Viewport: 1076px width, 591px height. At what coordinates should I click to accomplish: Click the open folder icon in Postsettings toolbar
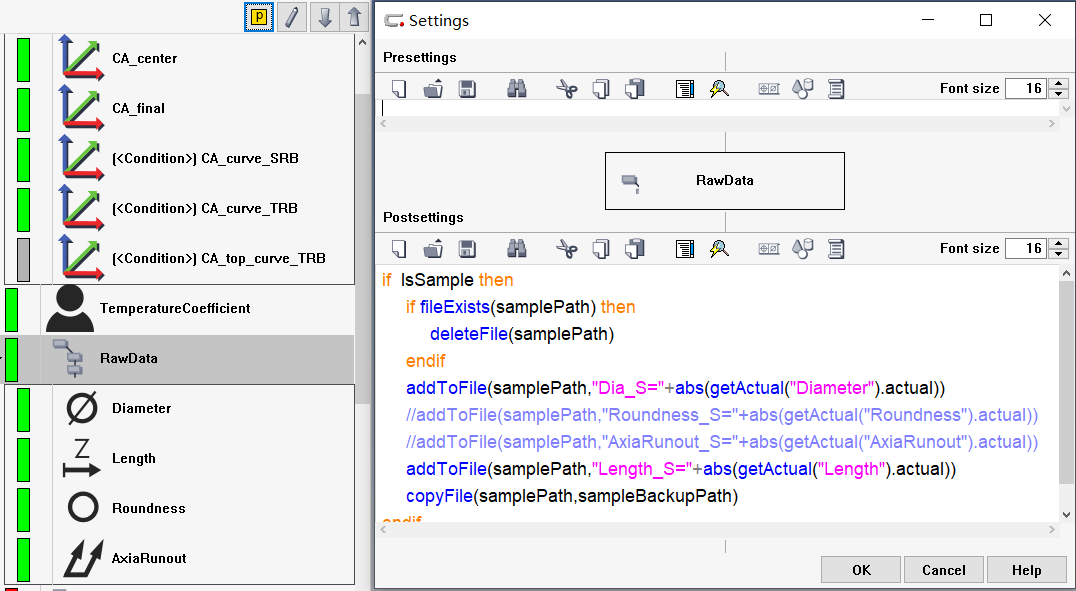(x=433, y=249)
